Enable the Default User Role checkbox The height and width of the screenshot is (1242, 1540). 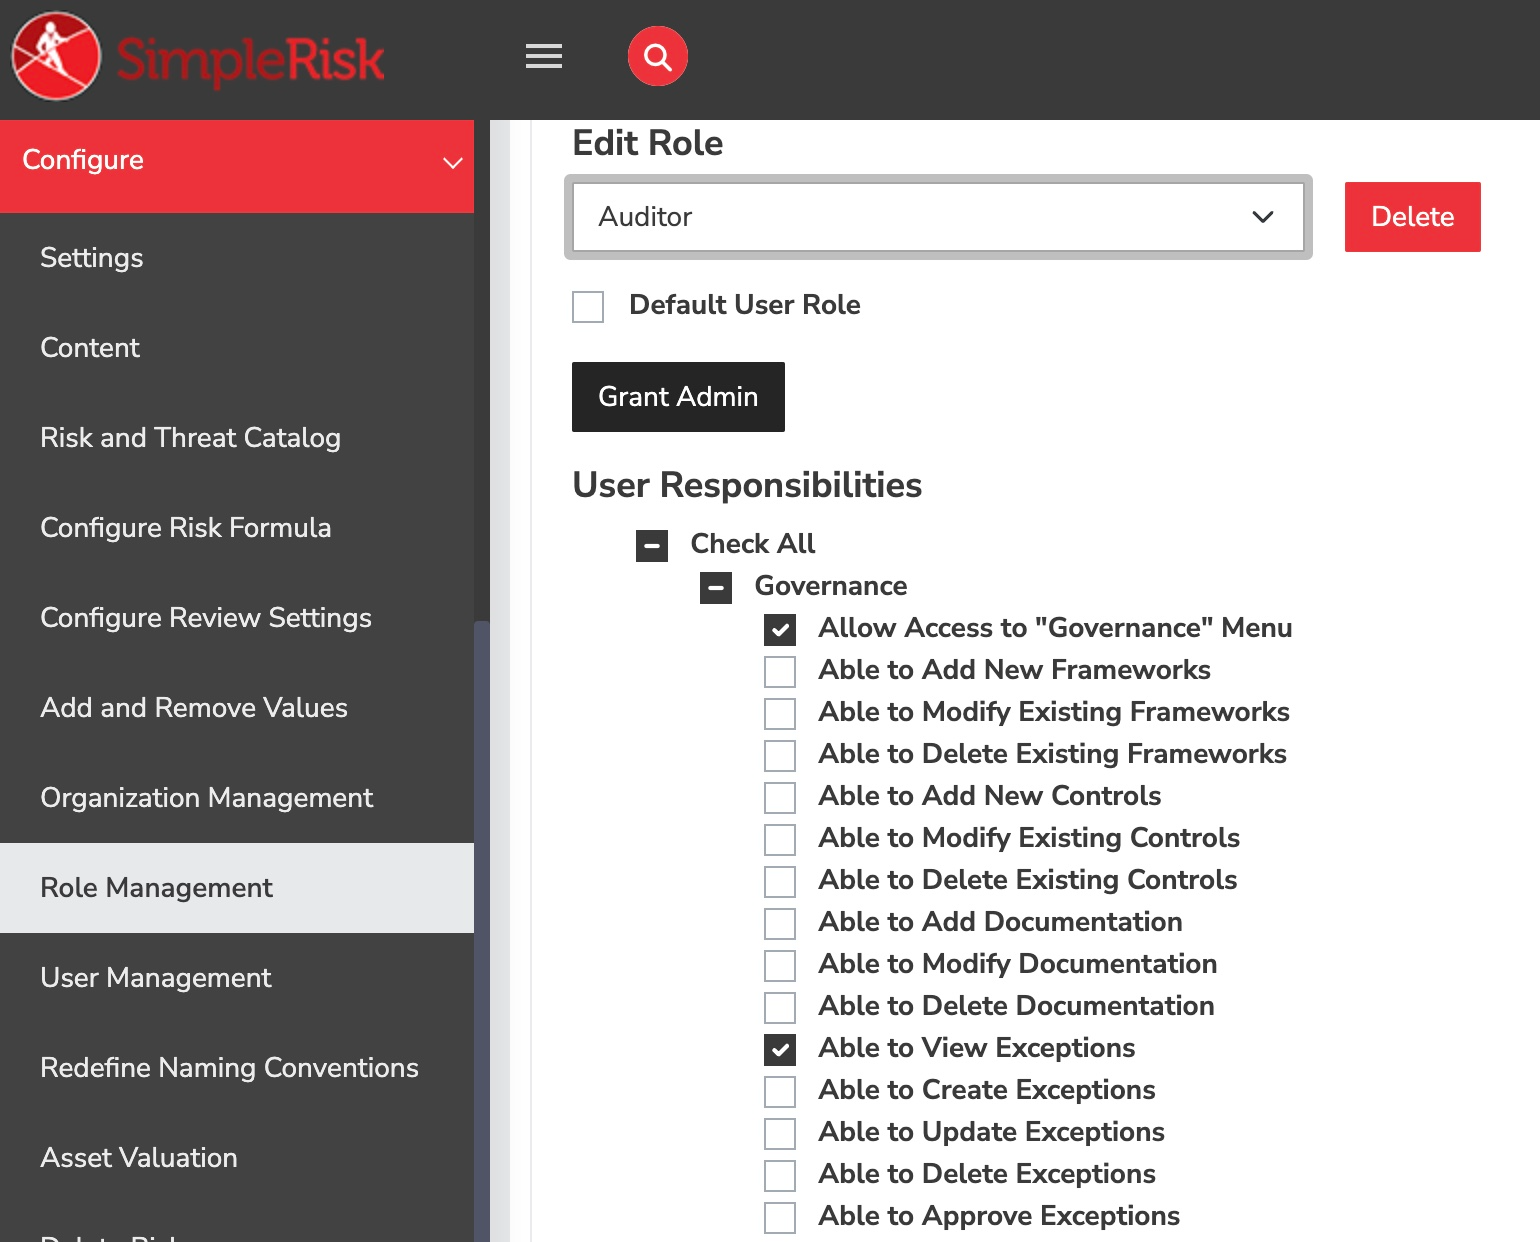tap(588, 307)
